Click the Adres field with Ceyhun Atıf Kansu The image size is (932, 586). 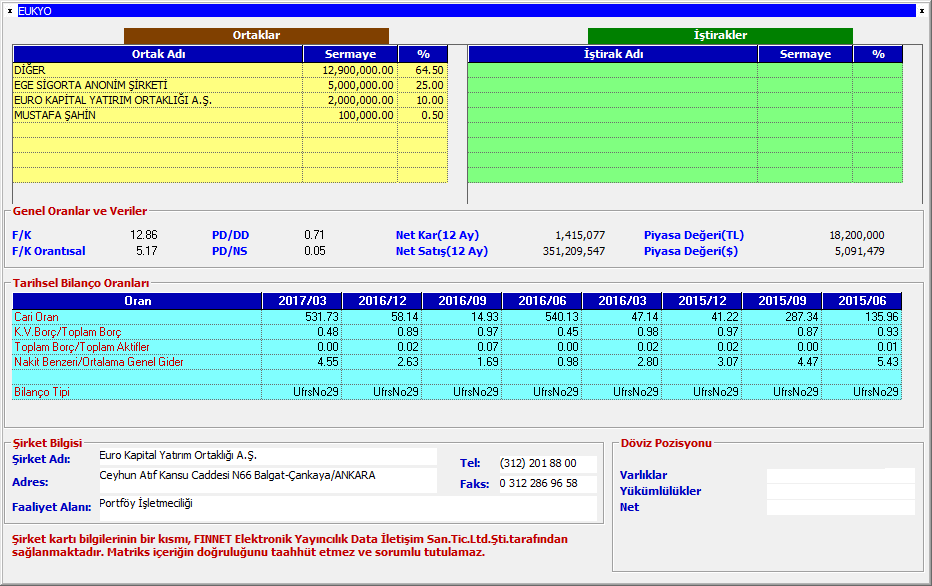[267, 480]
